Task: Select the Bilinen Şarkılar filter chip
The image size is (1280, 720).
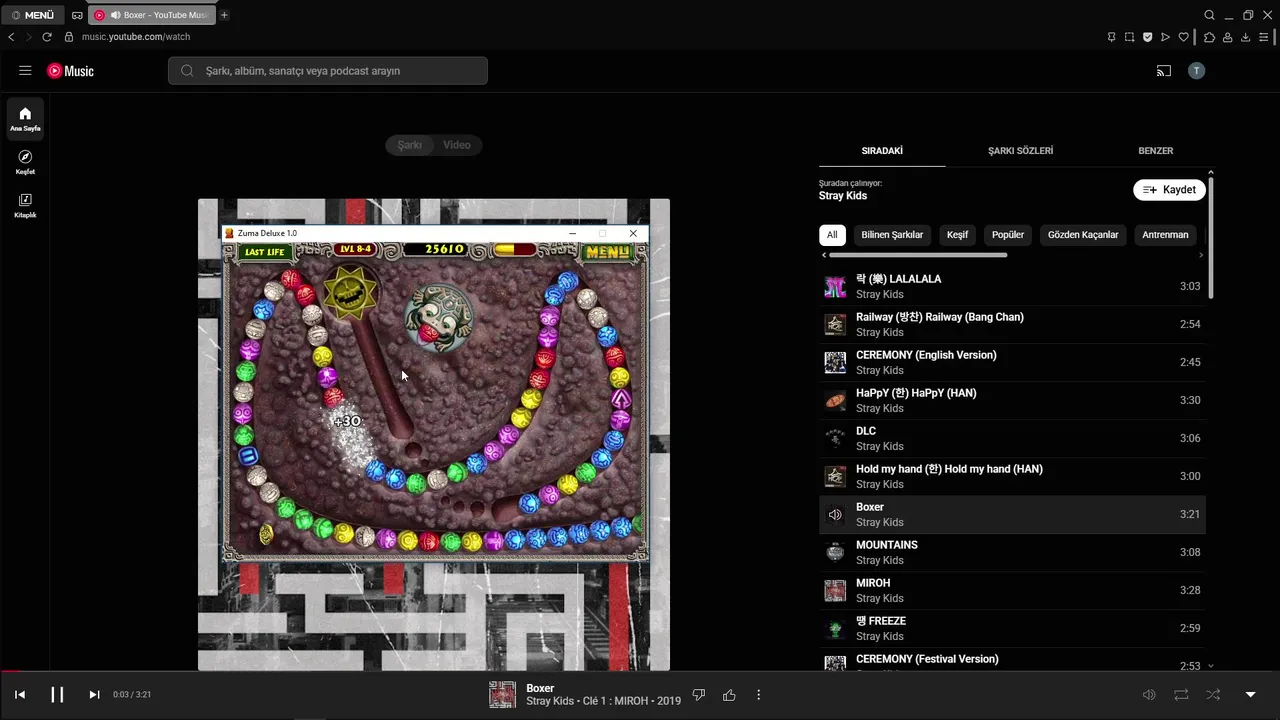Action: (x=892, y=235)
